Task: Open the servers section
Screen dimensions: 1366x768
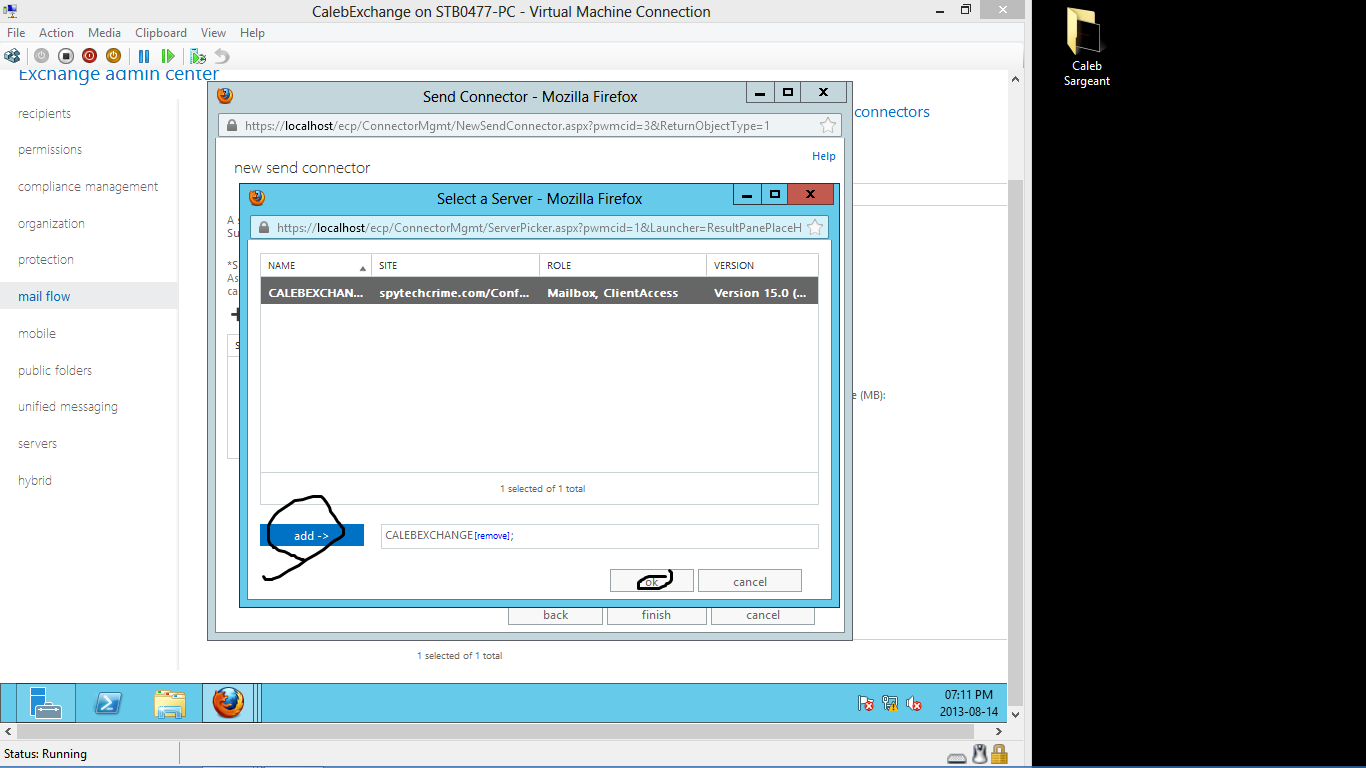Action: click(x=37, y=444)
